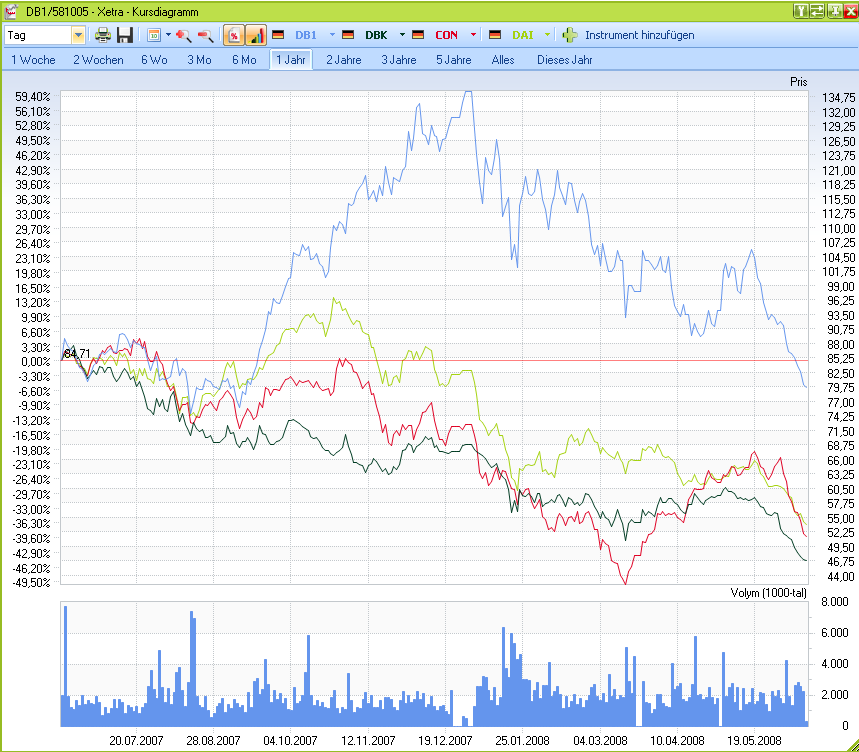Click the 19.05.2008 date axis label

coord(754,740)
